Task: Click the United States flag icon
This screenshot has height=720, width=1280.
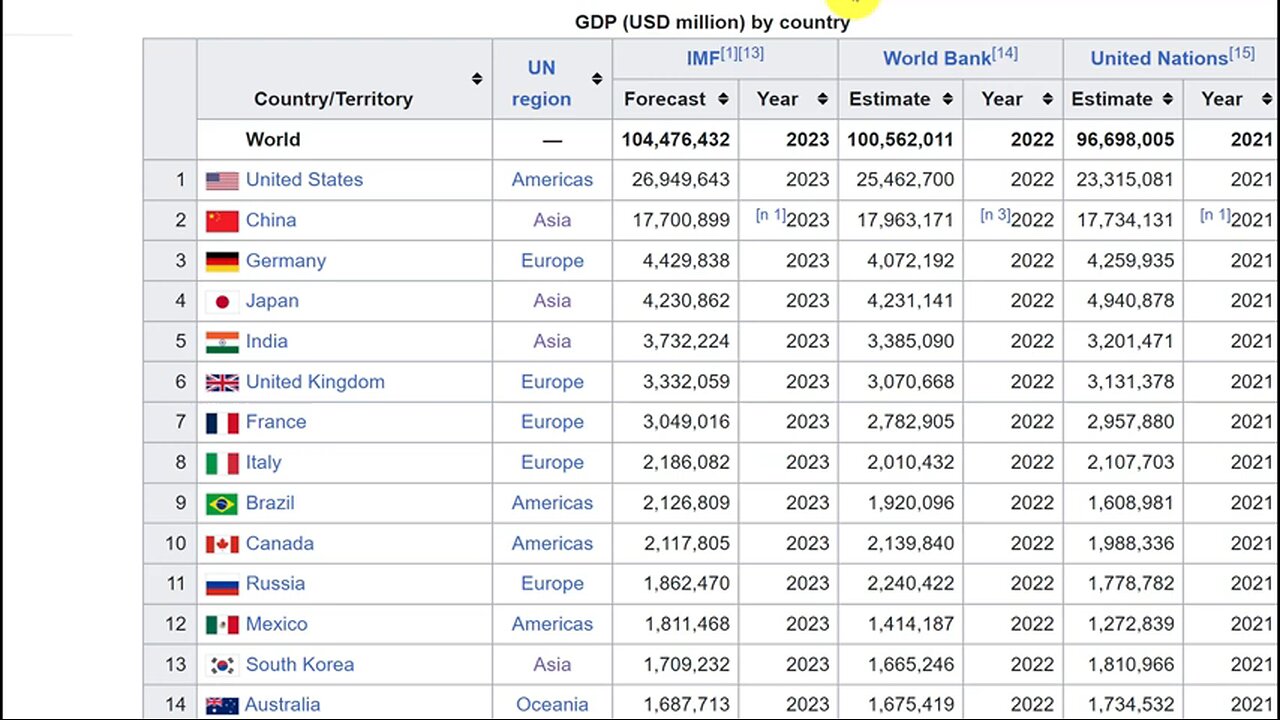Action: [222, 181]
